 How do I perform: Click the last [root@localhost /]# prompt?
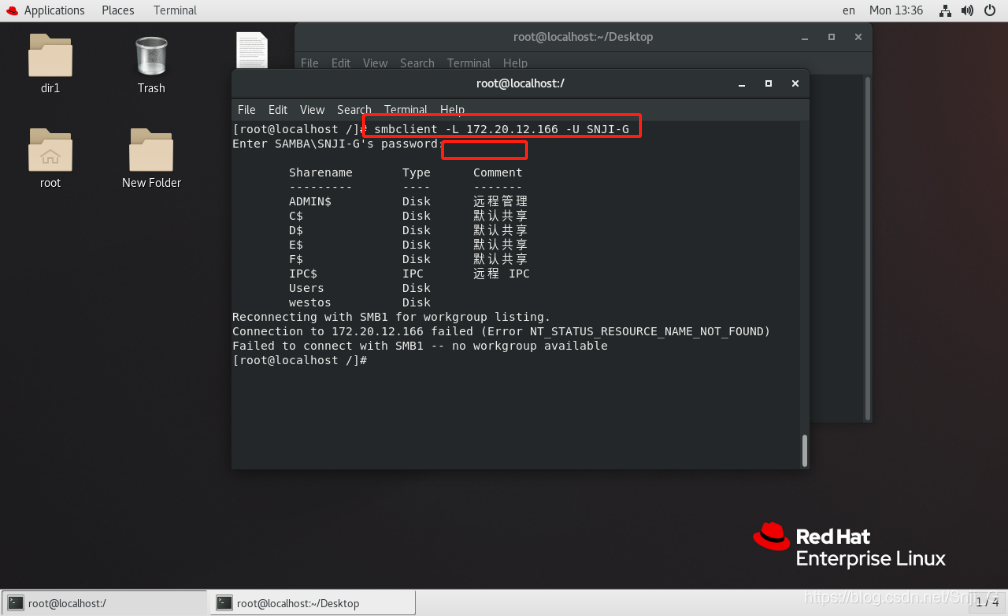point(300,361)
